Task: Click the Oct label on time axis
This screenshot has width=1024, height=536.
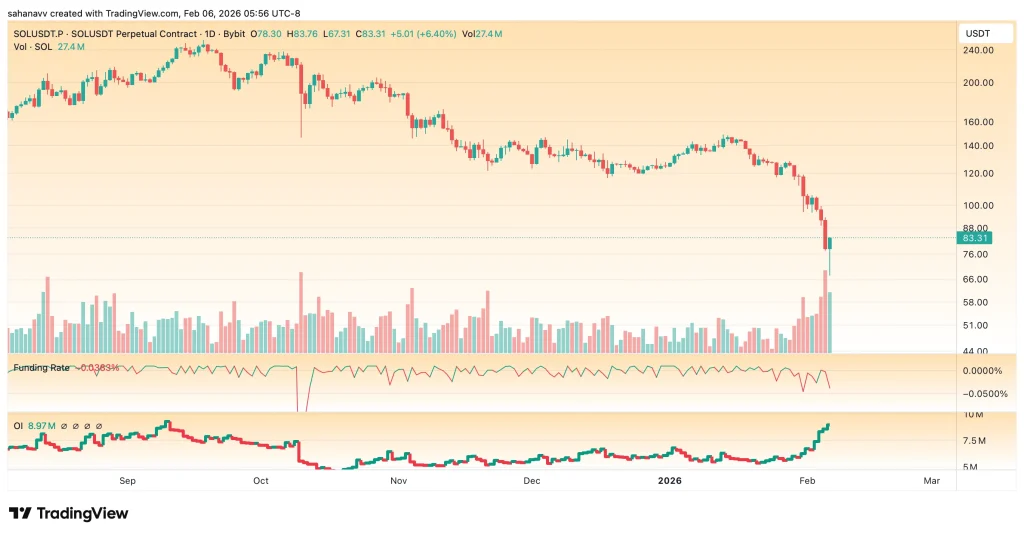Action: (x=261, y=481)
